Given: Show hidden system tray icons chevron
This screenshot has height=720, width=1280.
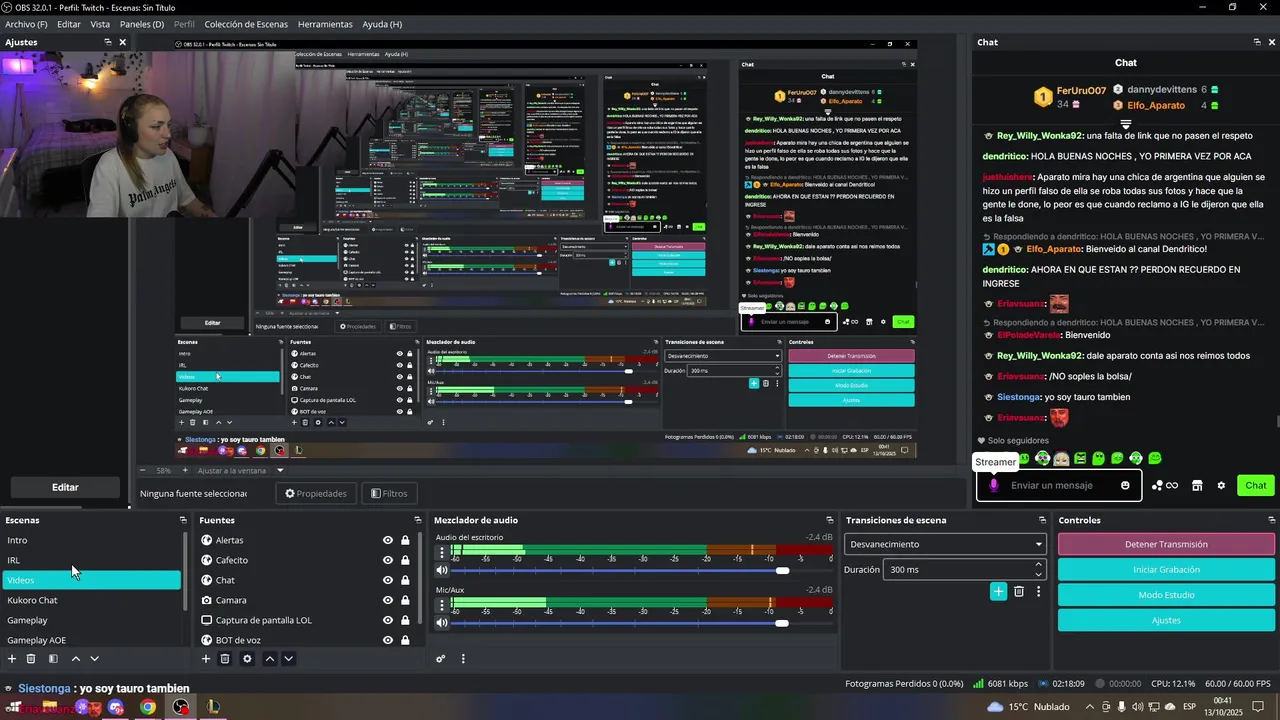Looking at the screenshot, I should 1090,707.
